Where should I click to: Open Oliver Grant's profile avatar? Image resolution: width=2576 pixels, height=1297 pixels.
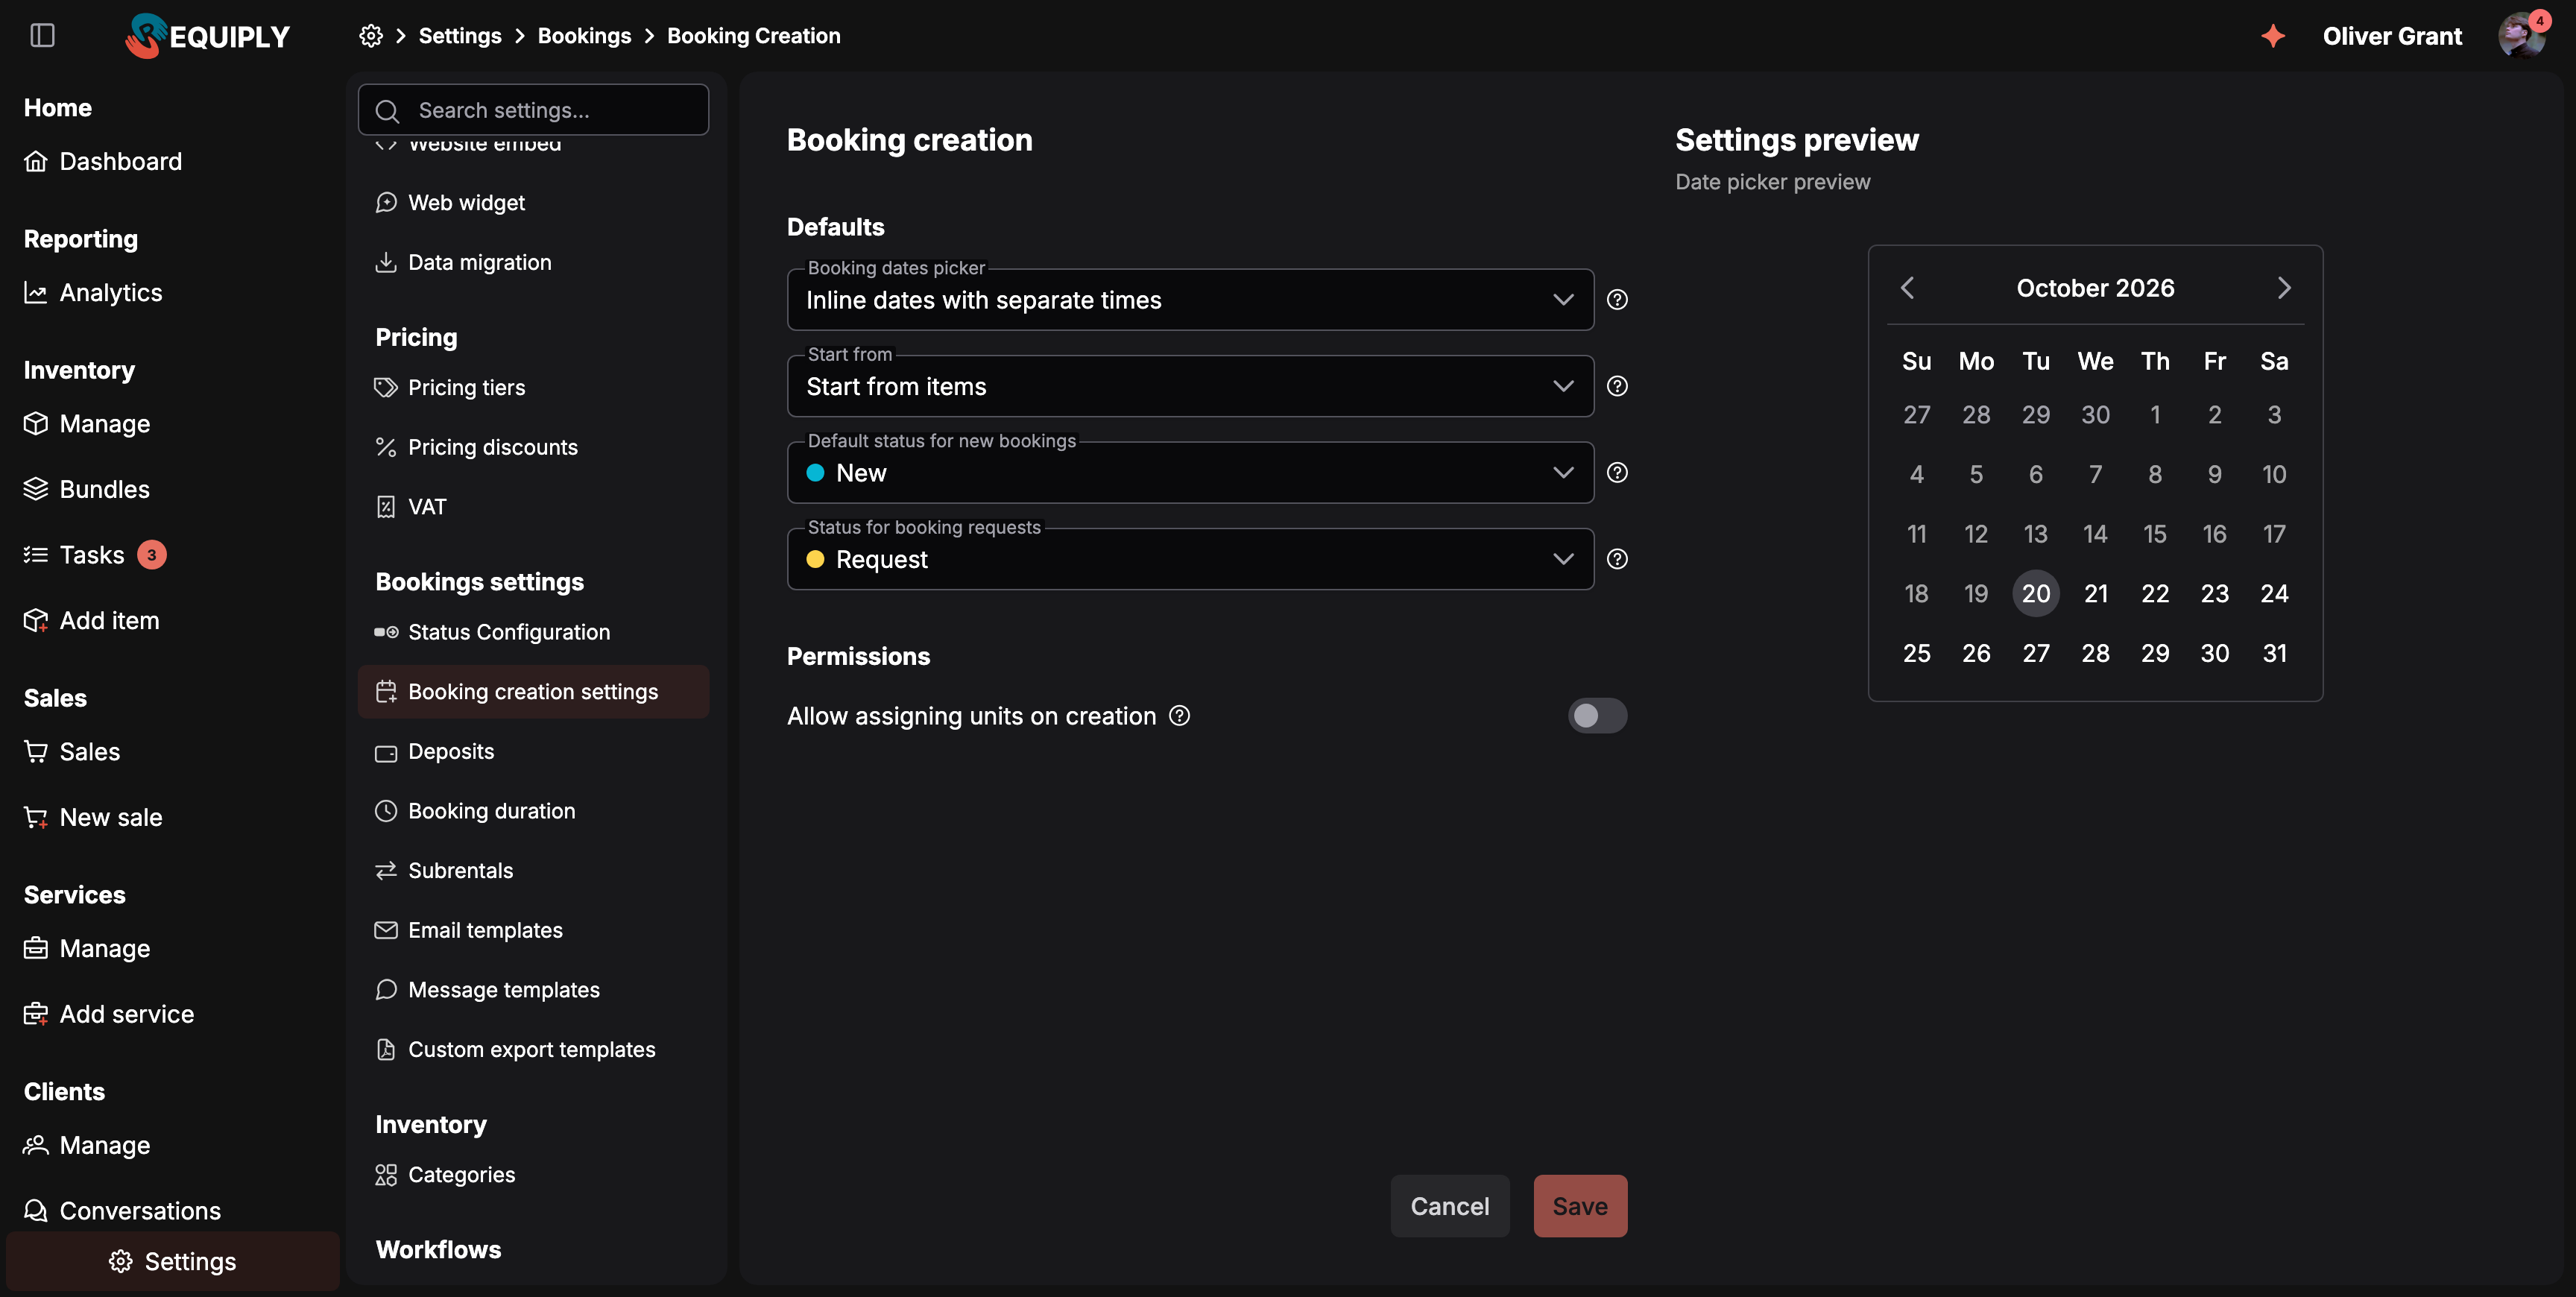coord(2521,36)
